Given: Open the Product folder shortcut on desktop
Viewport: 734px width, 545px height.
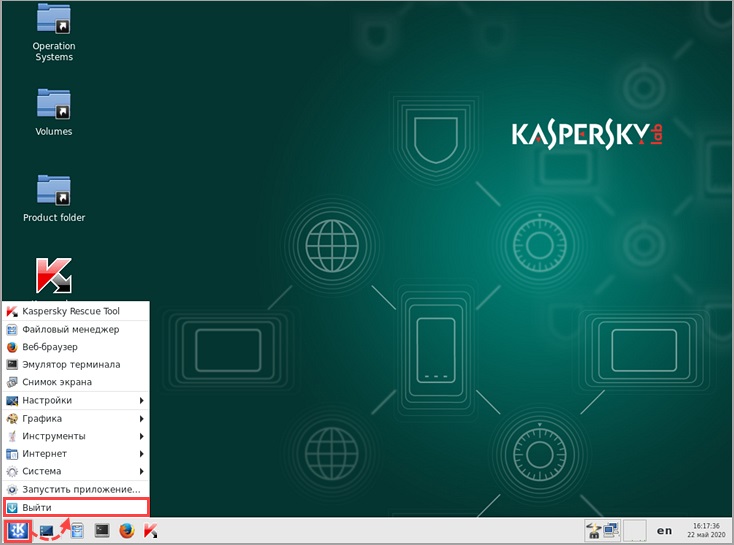Looking at the screenshot, I should (54, 199).
